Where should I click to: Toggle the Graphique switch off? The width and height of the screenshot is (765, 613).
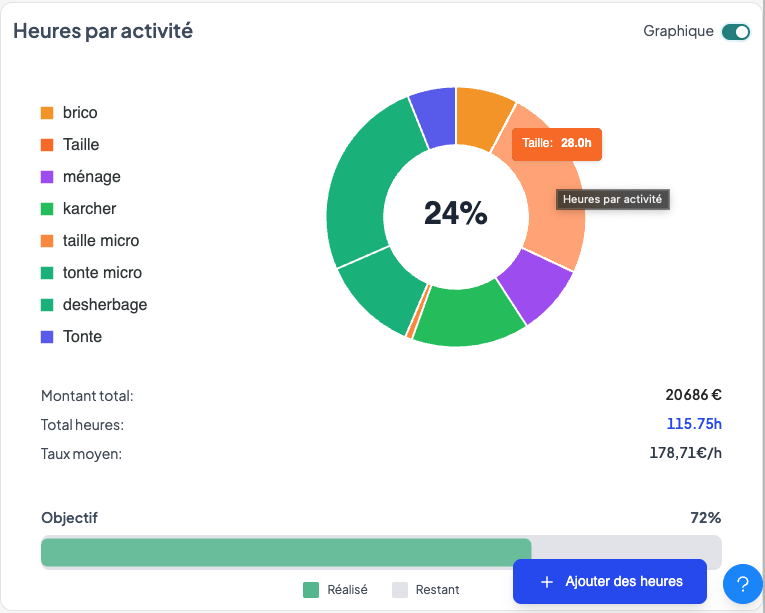click(735, 31)
